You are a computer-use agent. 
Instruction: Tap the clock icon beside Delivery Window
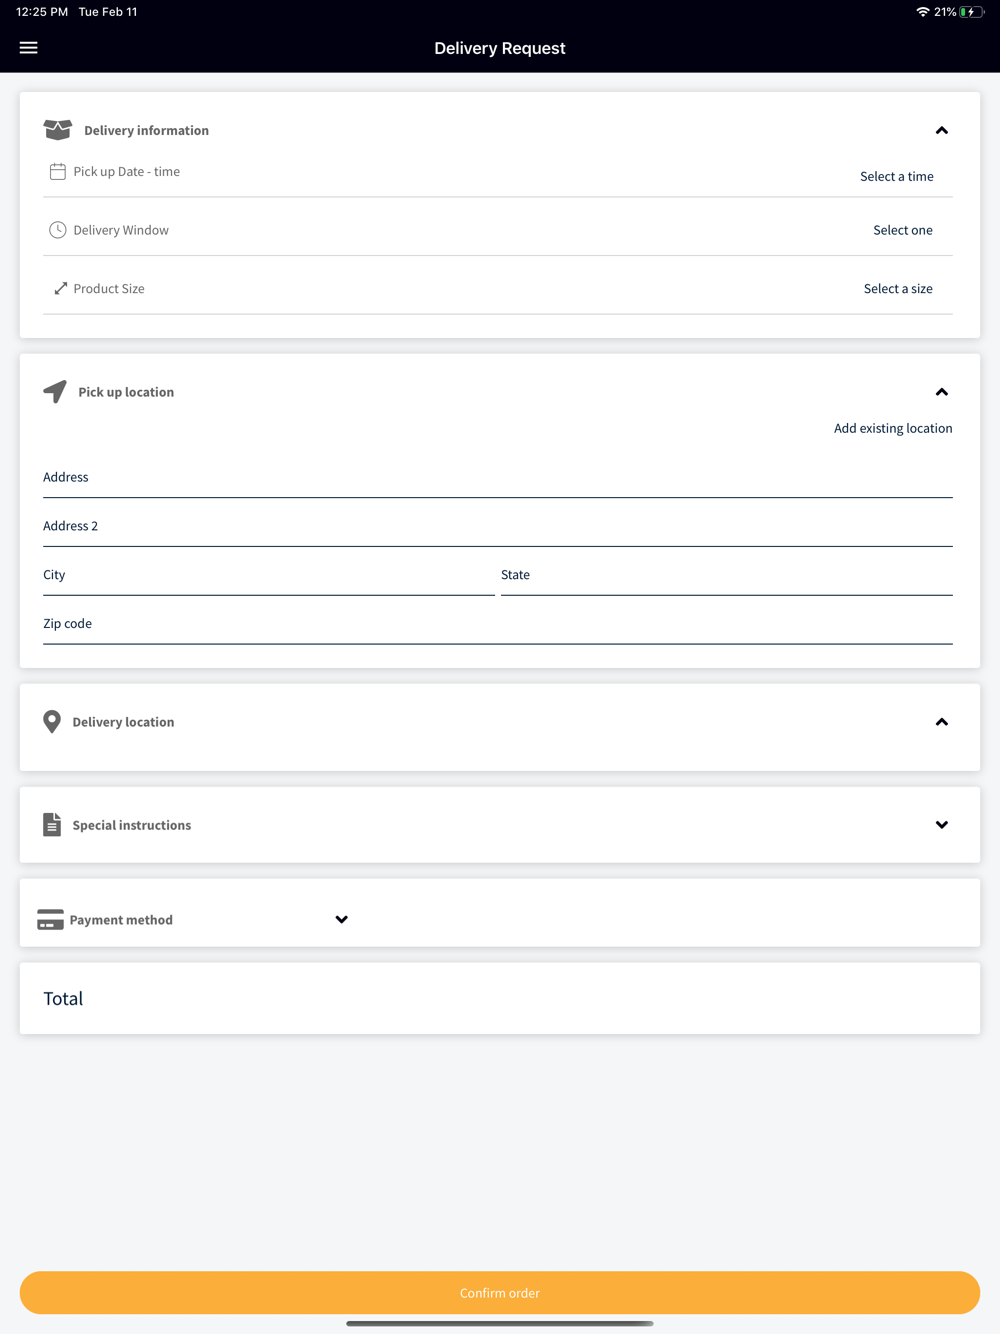(58, 230)
